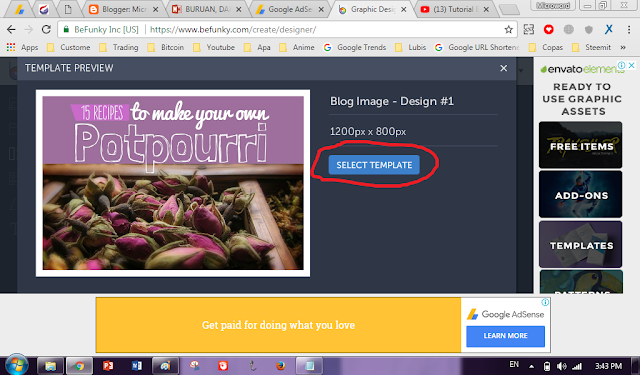Switch to Chrome in the taskbar

pos(79,366)
